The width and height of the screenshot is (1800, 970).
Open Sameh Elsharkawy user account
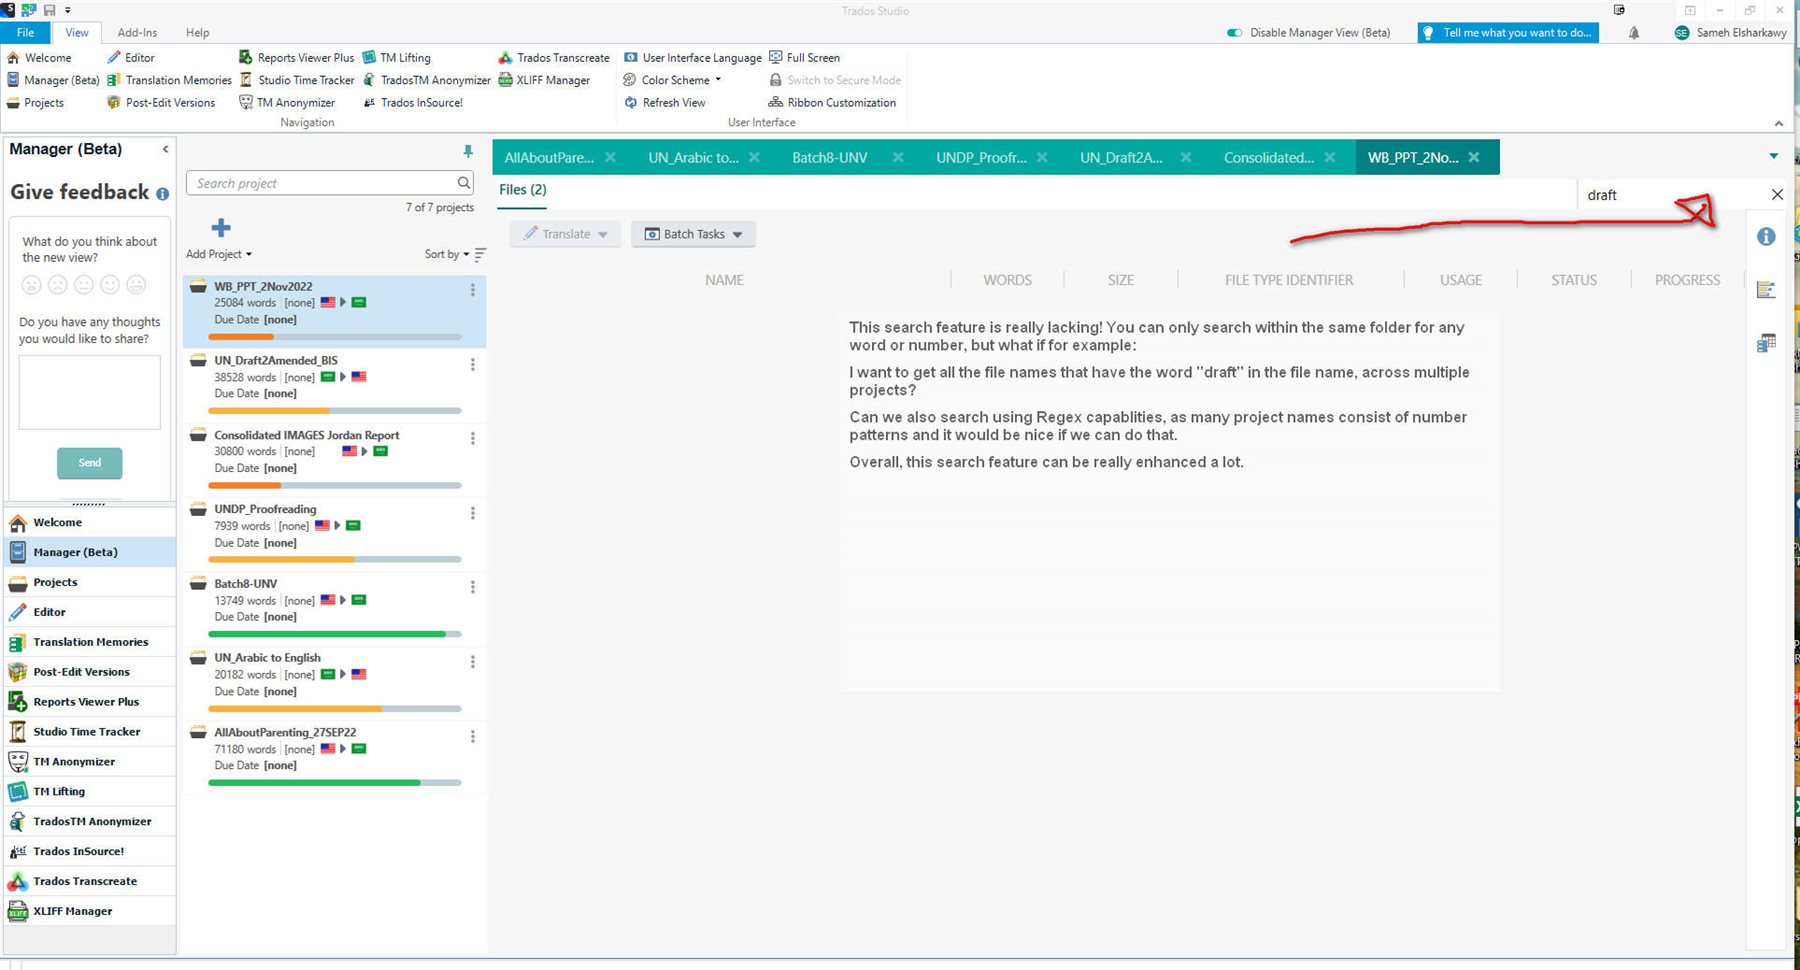(x=1731, y=33)
